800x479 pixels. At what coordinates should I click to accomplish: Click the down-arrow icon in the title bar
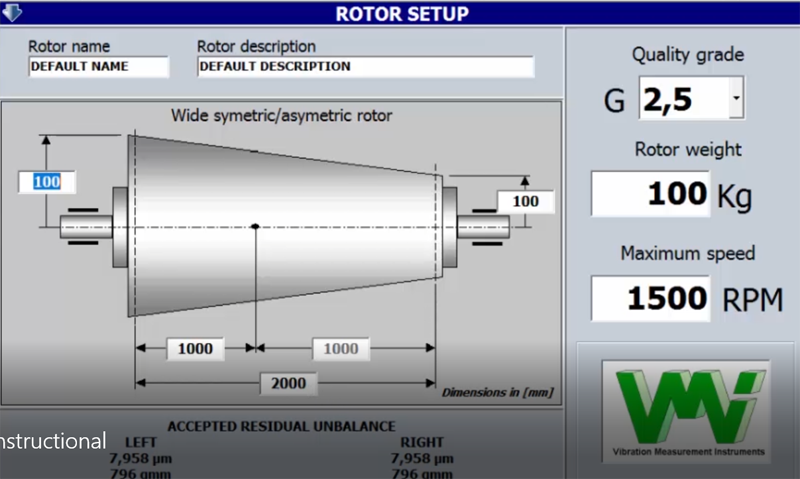click(x=11, y=12)
